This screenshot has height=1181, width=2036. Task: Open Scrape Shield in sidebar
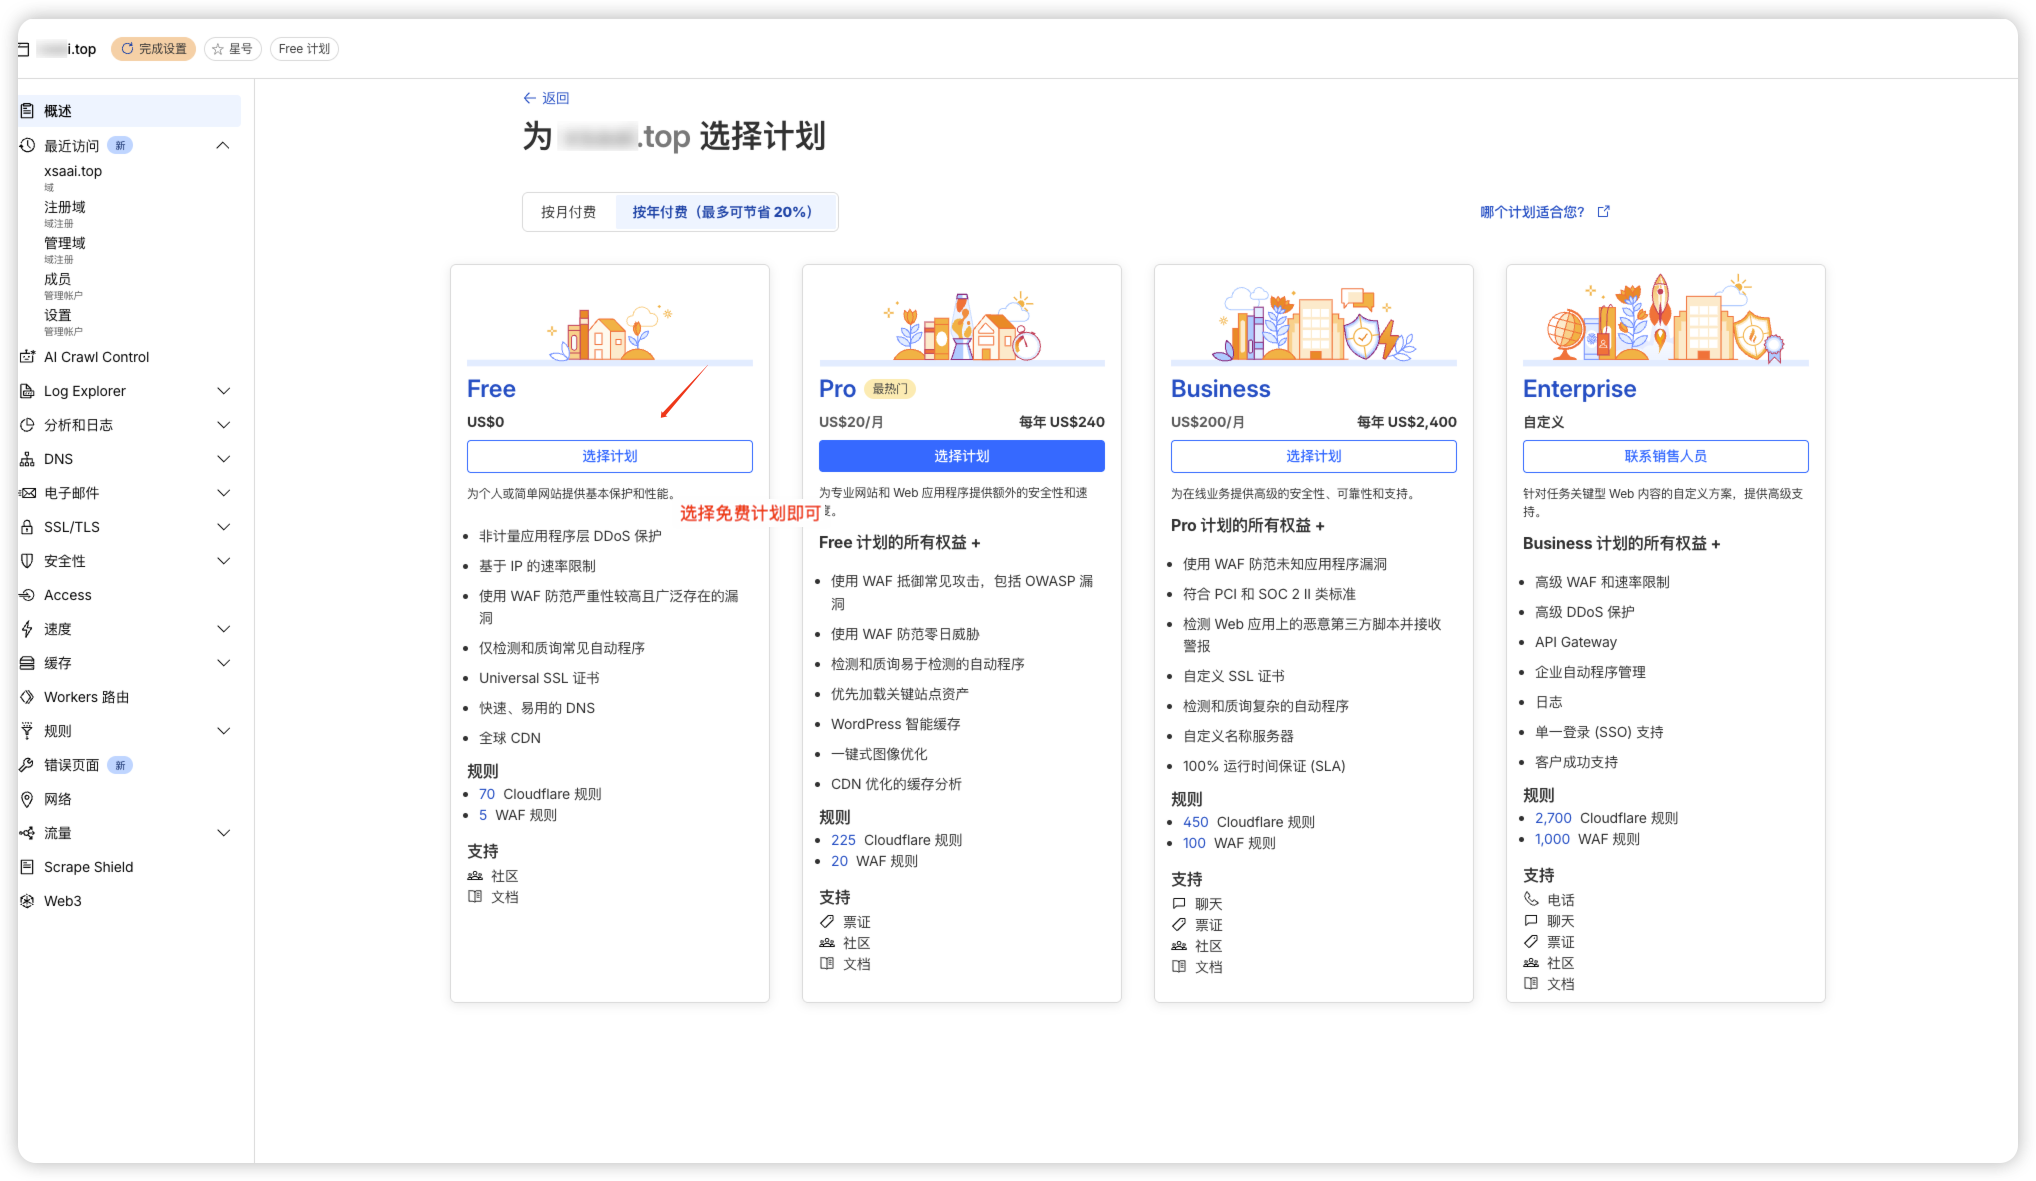pos(88,867)
